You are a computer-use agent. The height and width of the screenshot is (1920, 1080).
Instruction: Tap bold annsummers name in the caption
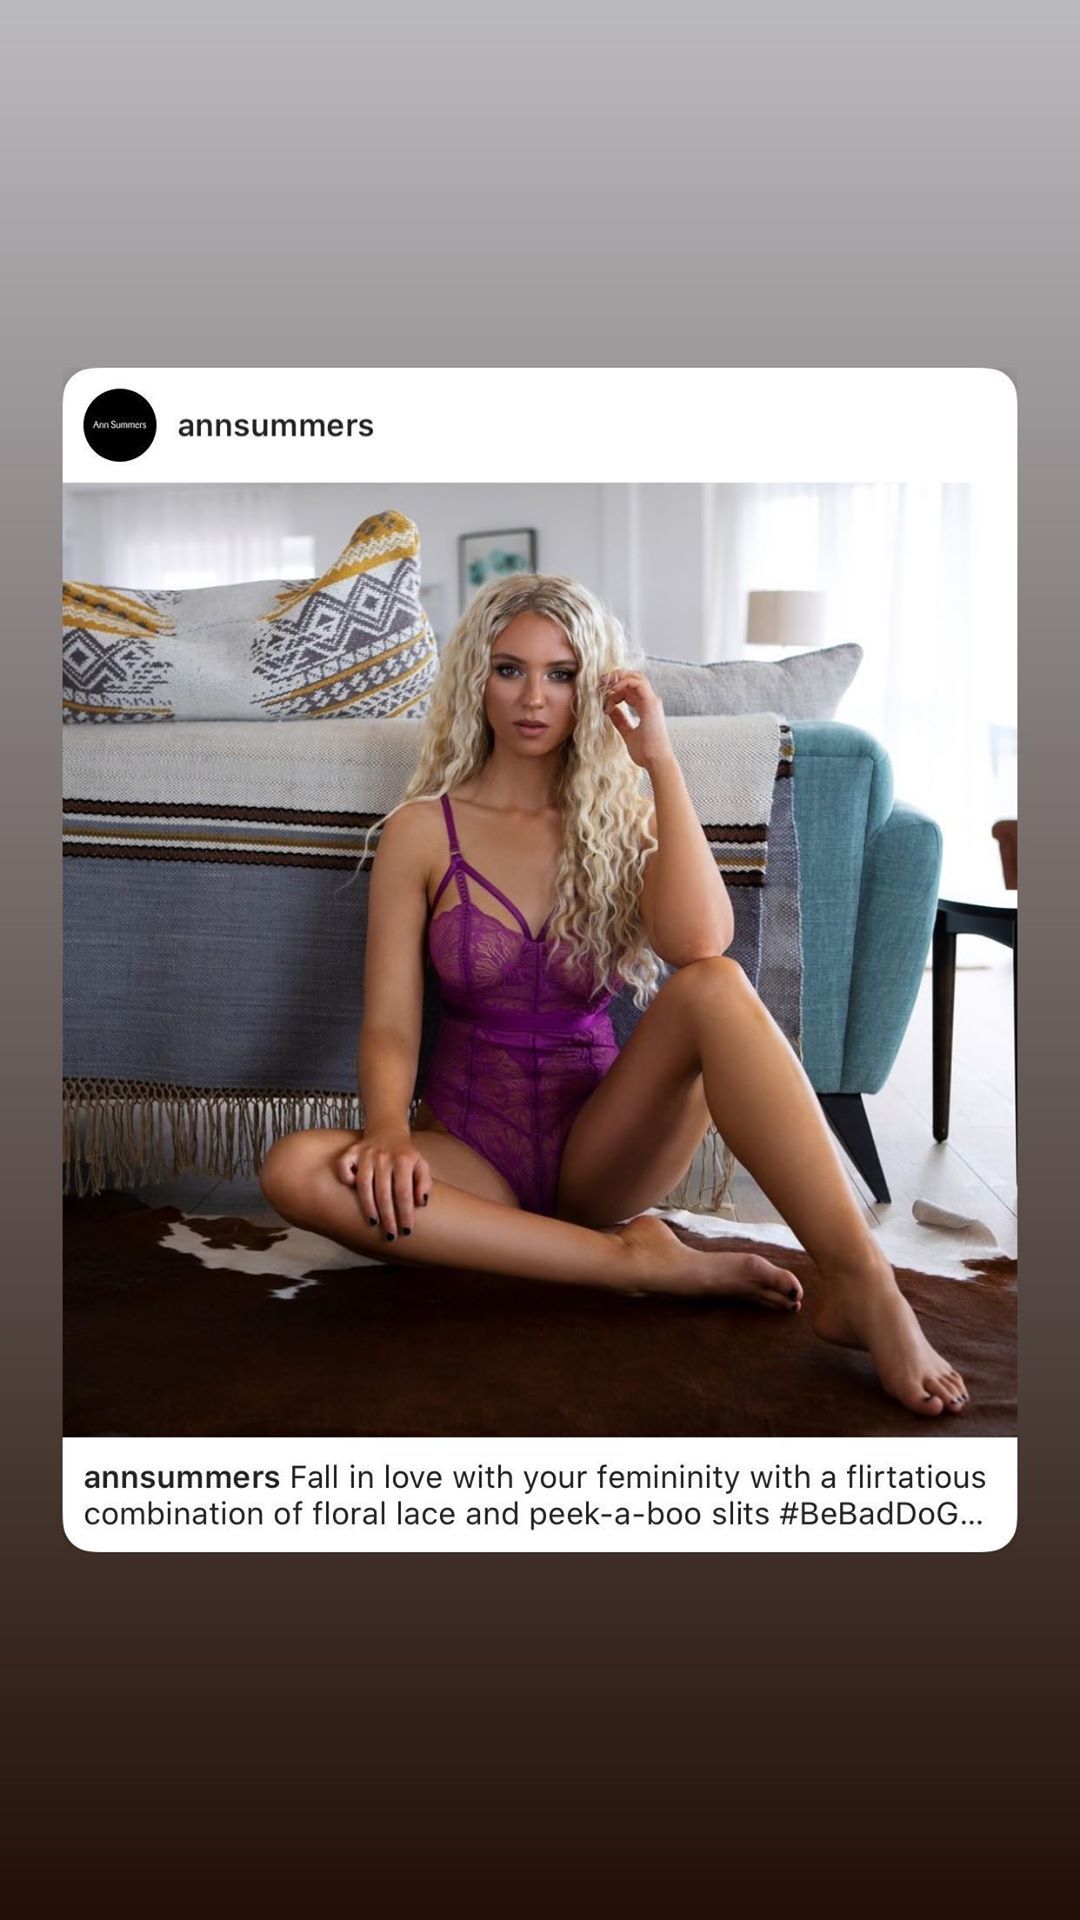click(x=182, y=1477)
